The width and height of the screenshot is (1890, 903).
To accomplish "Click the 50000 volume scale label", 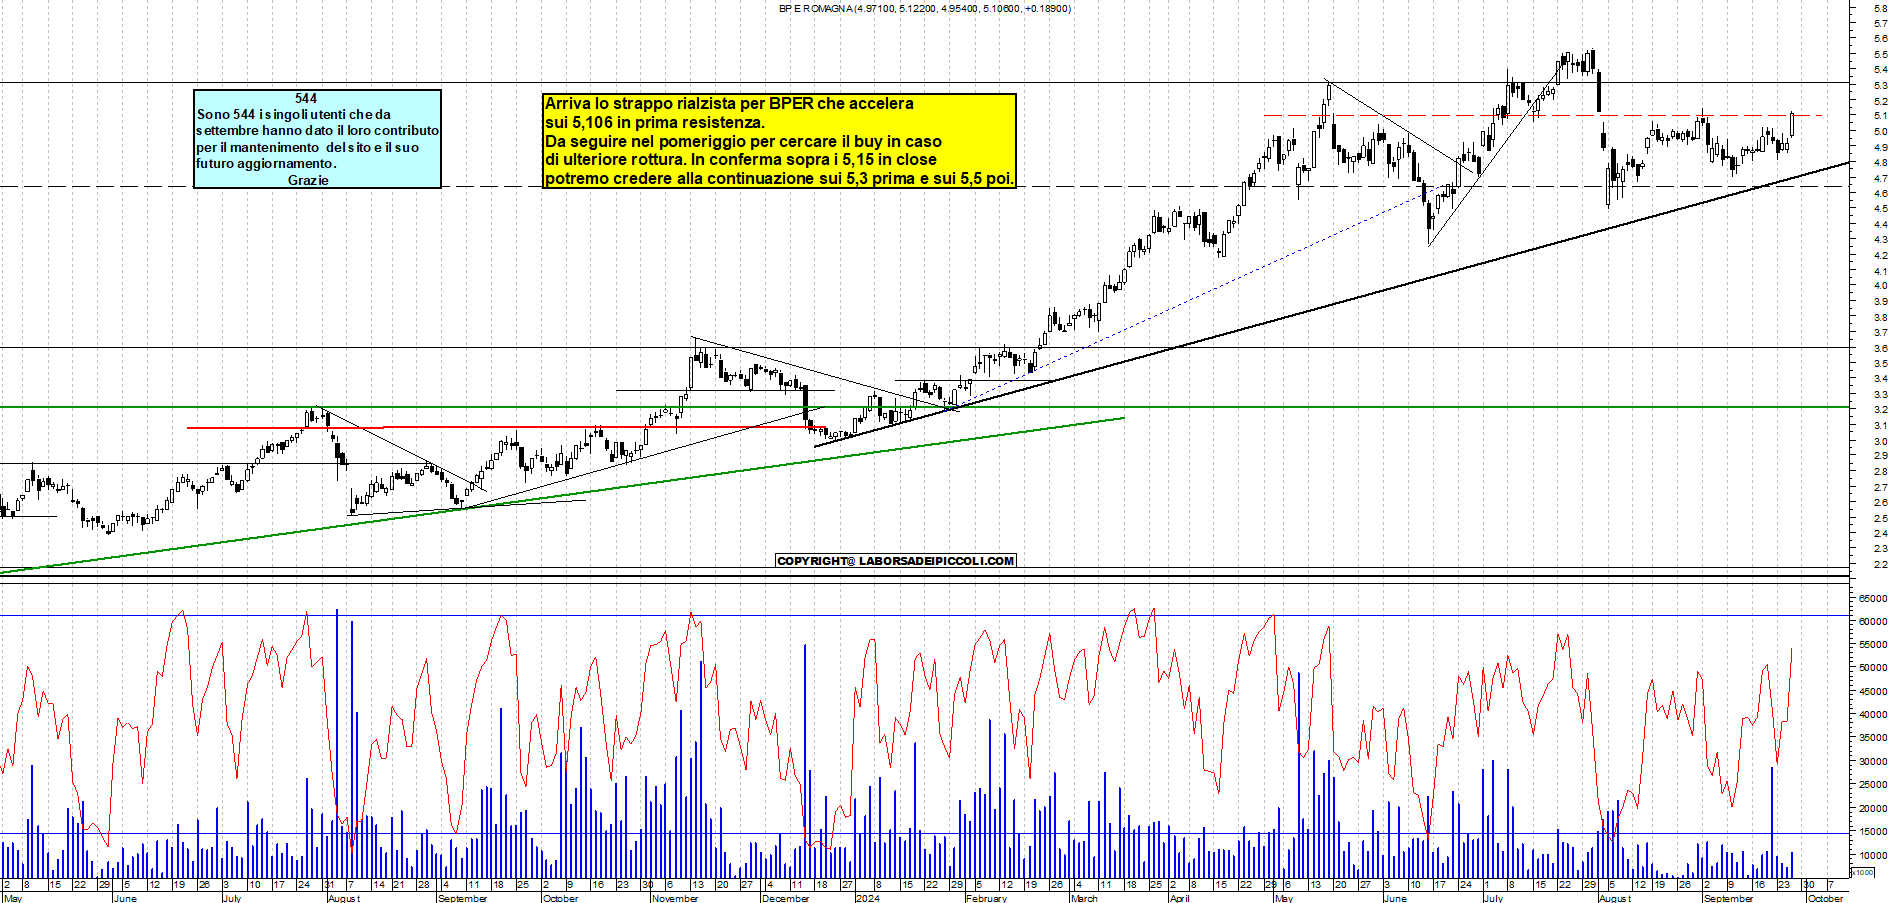I will click(x=1873, y=668).
